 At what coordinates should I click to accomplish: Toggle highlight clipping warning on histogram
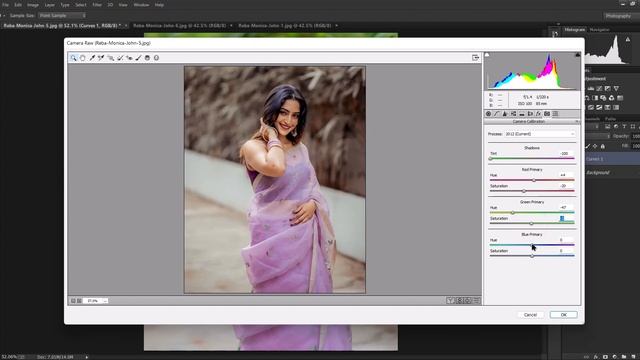coord(578,55)
